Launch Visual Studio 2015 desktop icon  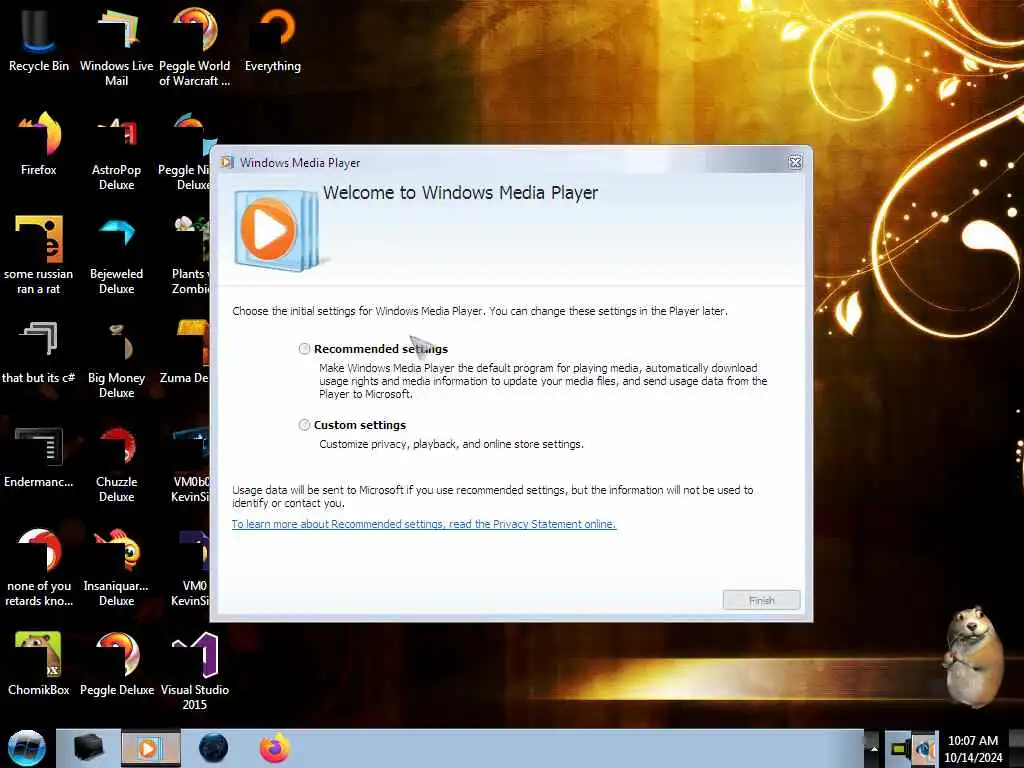click(195, 671)
